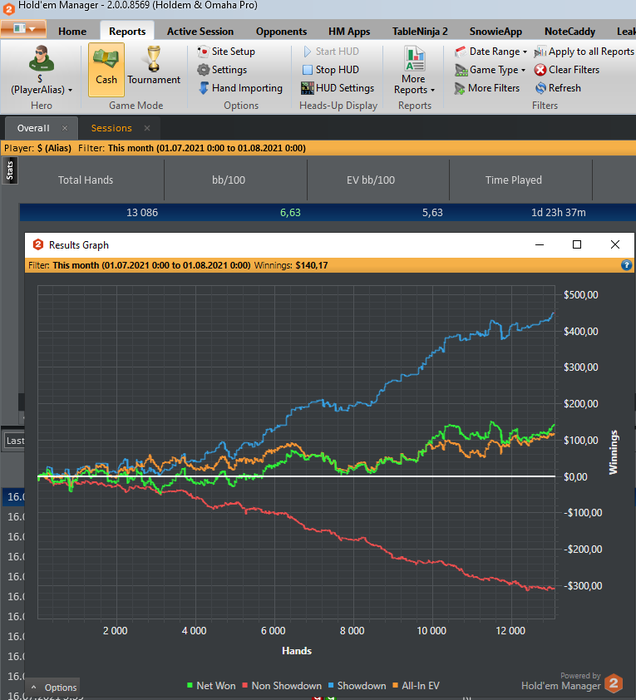Viewport: 636px width, 700px height.
Task: Click the Results Graph window icon
Action: 38,245
